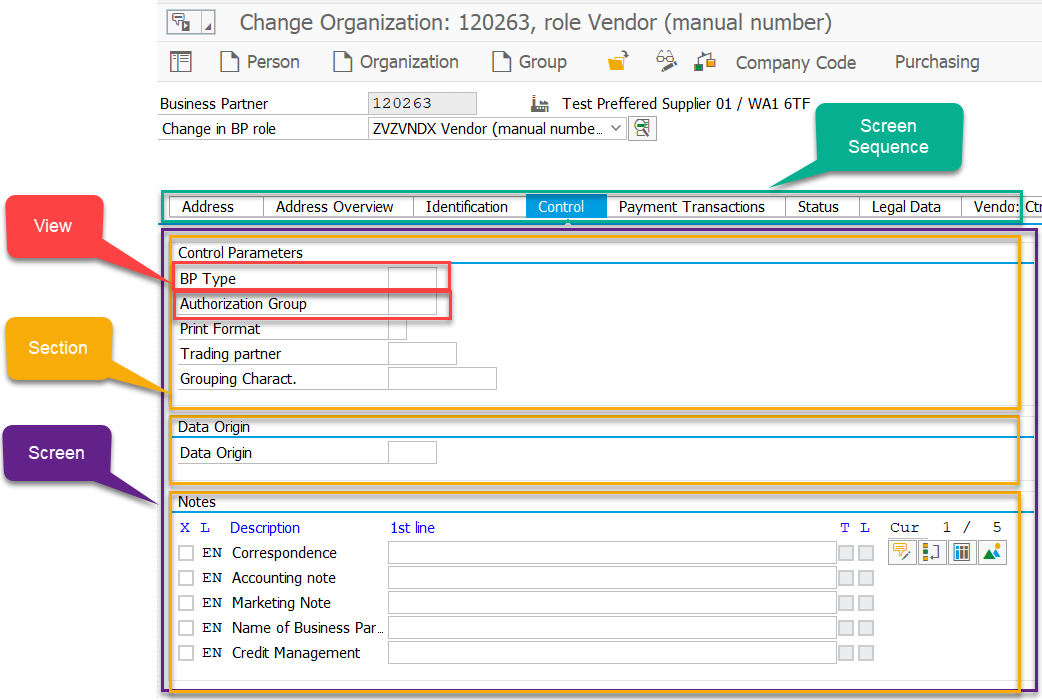Open the Status tab
Screen dimensions: 1042x700
(x=821, y=207)
